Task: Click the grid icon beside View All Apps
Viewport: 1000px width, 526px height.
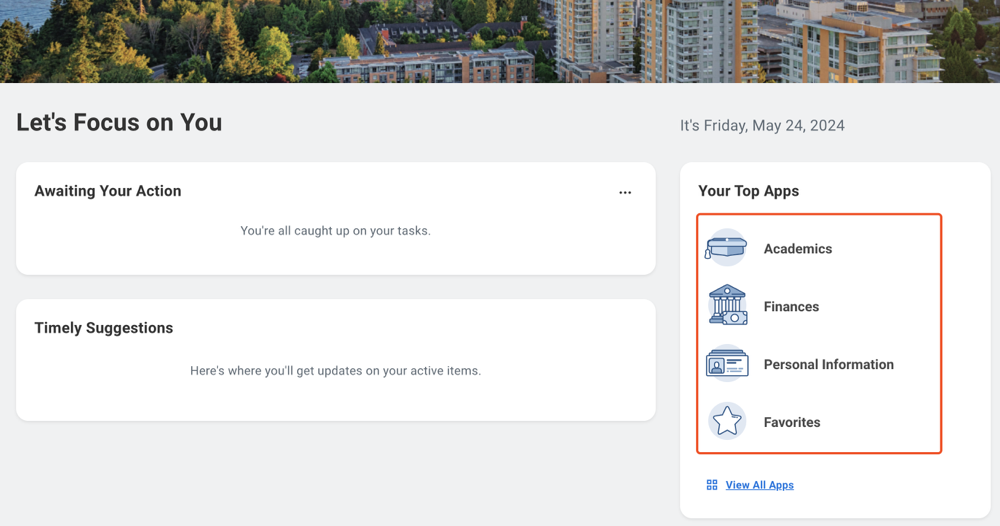Action: click(x=712, y=485)
